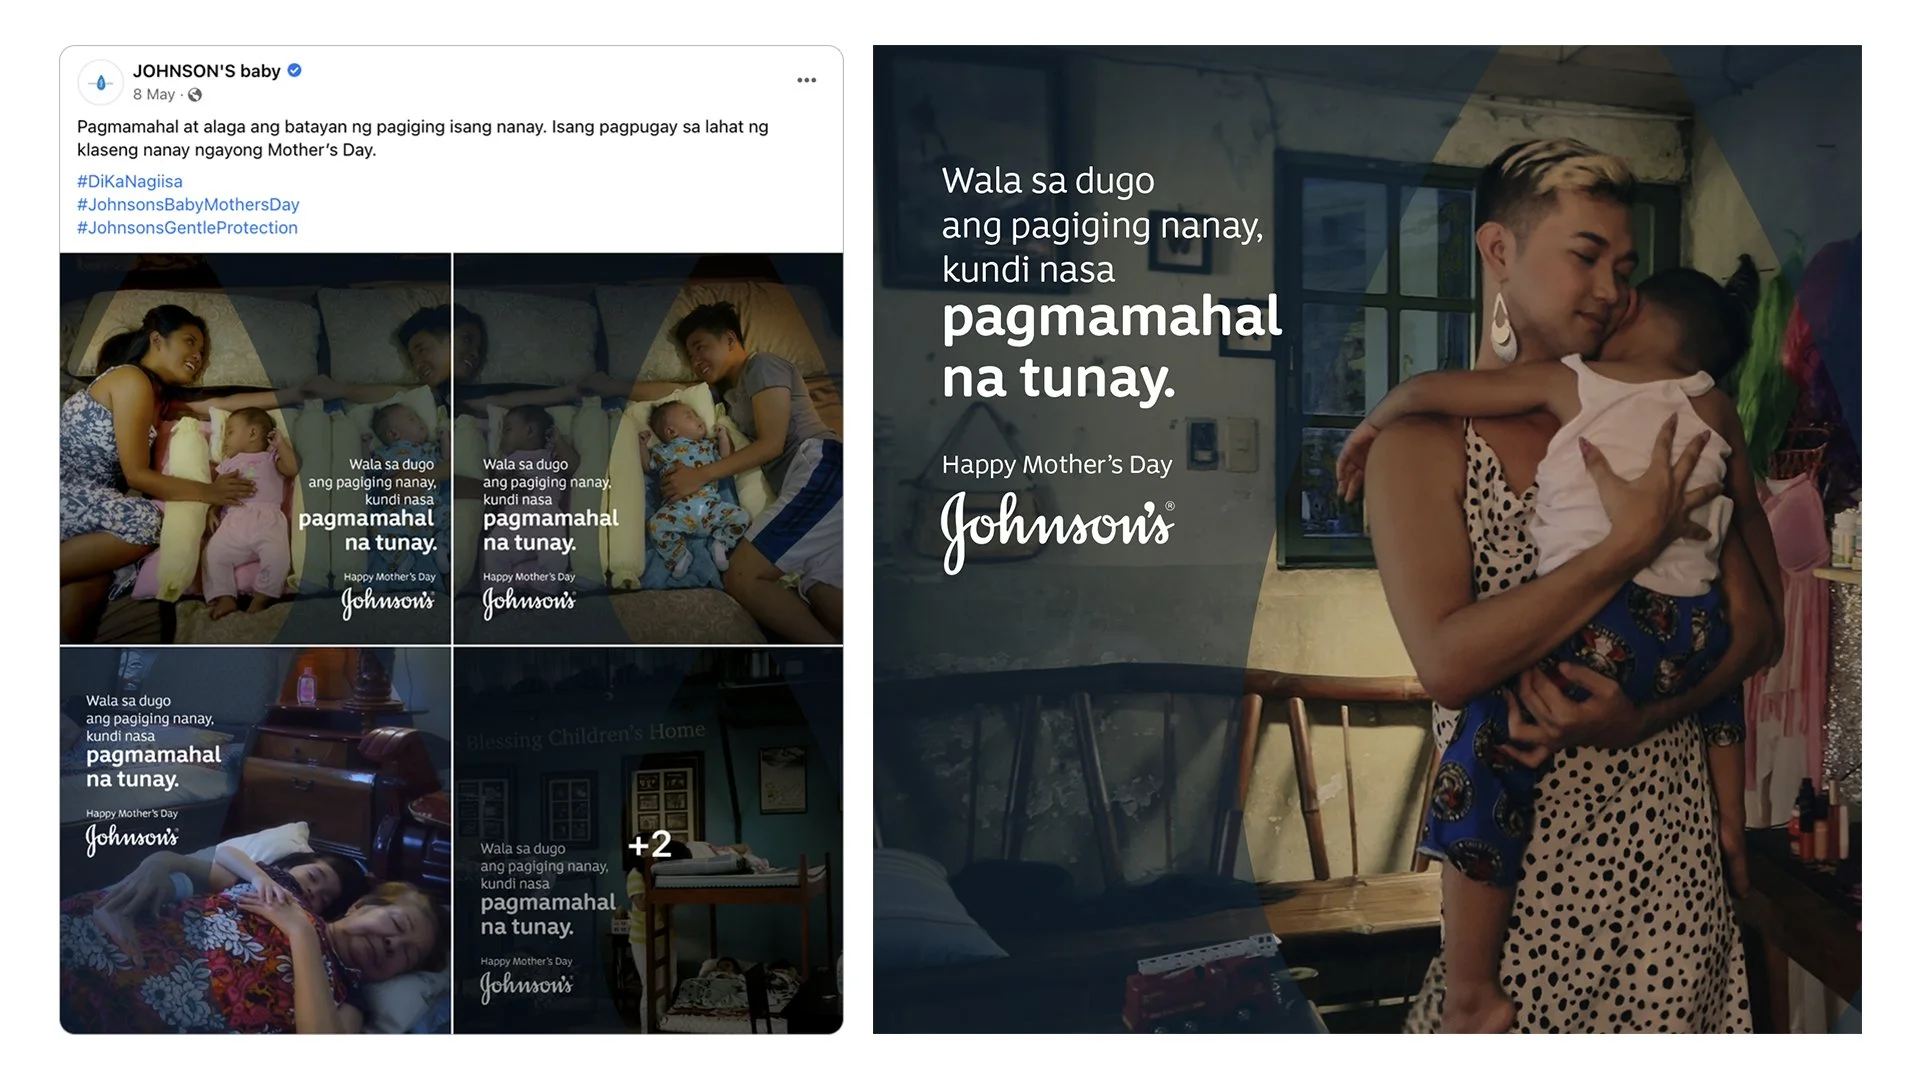This screenshot has width=1920, height=1080.
Task: Open photo of grandmother sleeping with child
Action: [x=255, y=840]
